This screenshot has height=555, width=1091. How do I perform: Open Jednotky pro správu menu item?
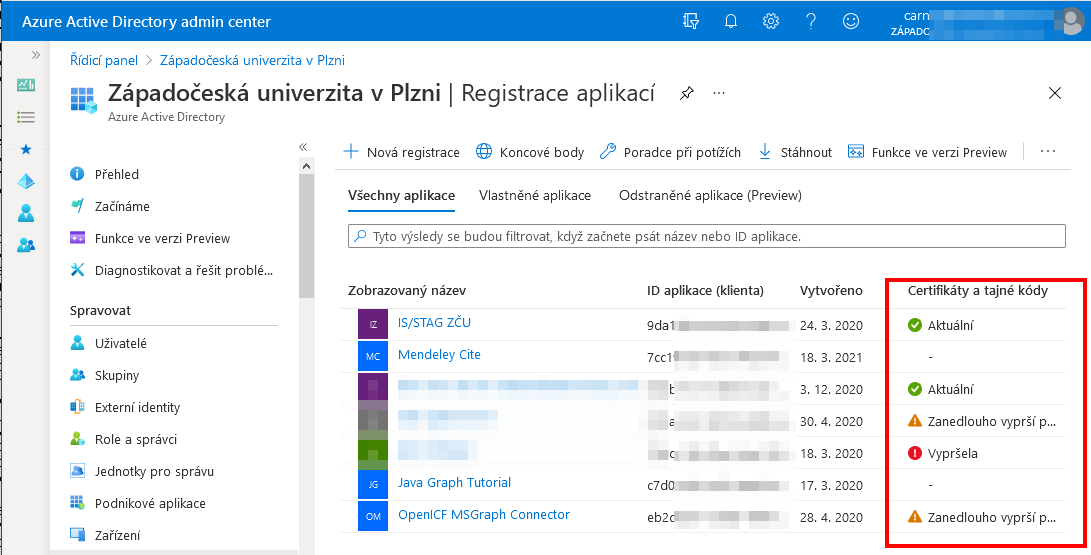point(154,472)
